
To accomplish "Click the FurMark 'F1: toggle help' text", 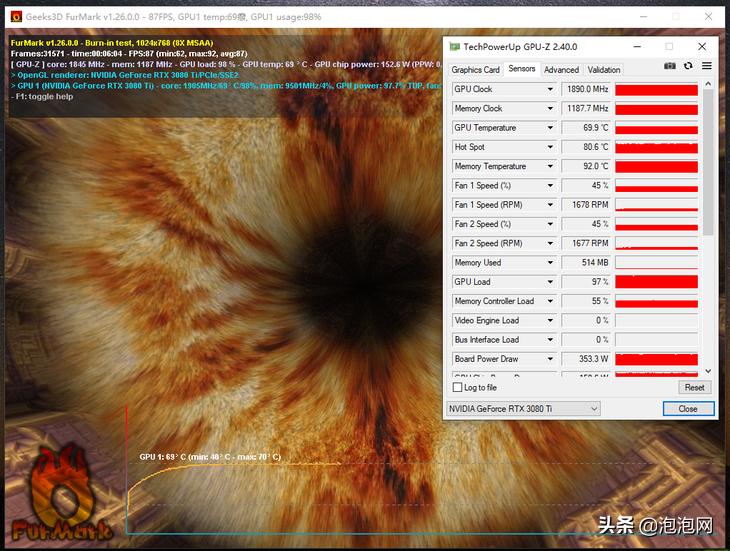I will click(42, 96).
